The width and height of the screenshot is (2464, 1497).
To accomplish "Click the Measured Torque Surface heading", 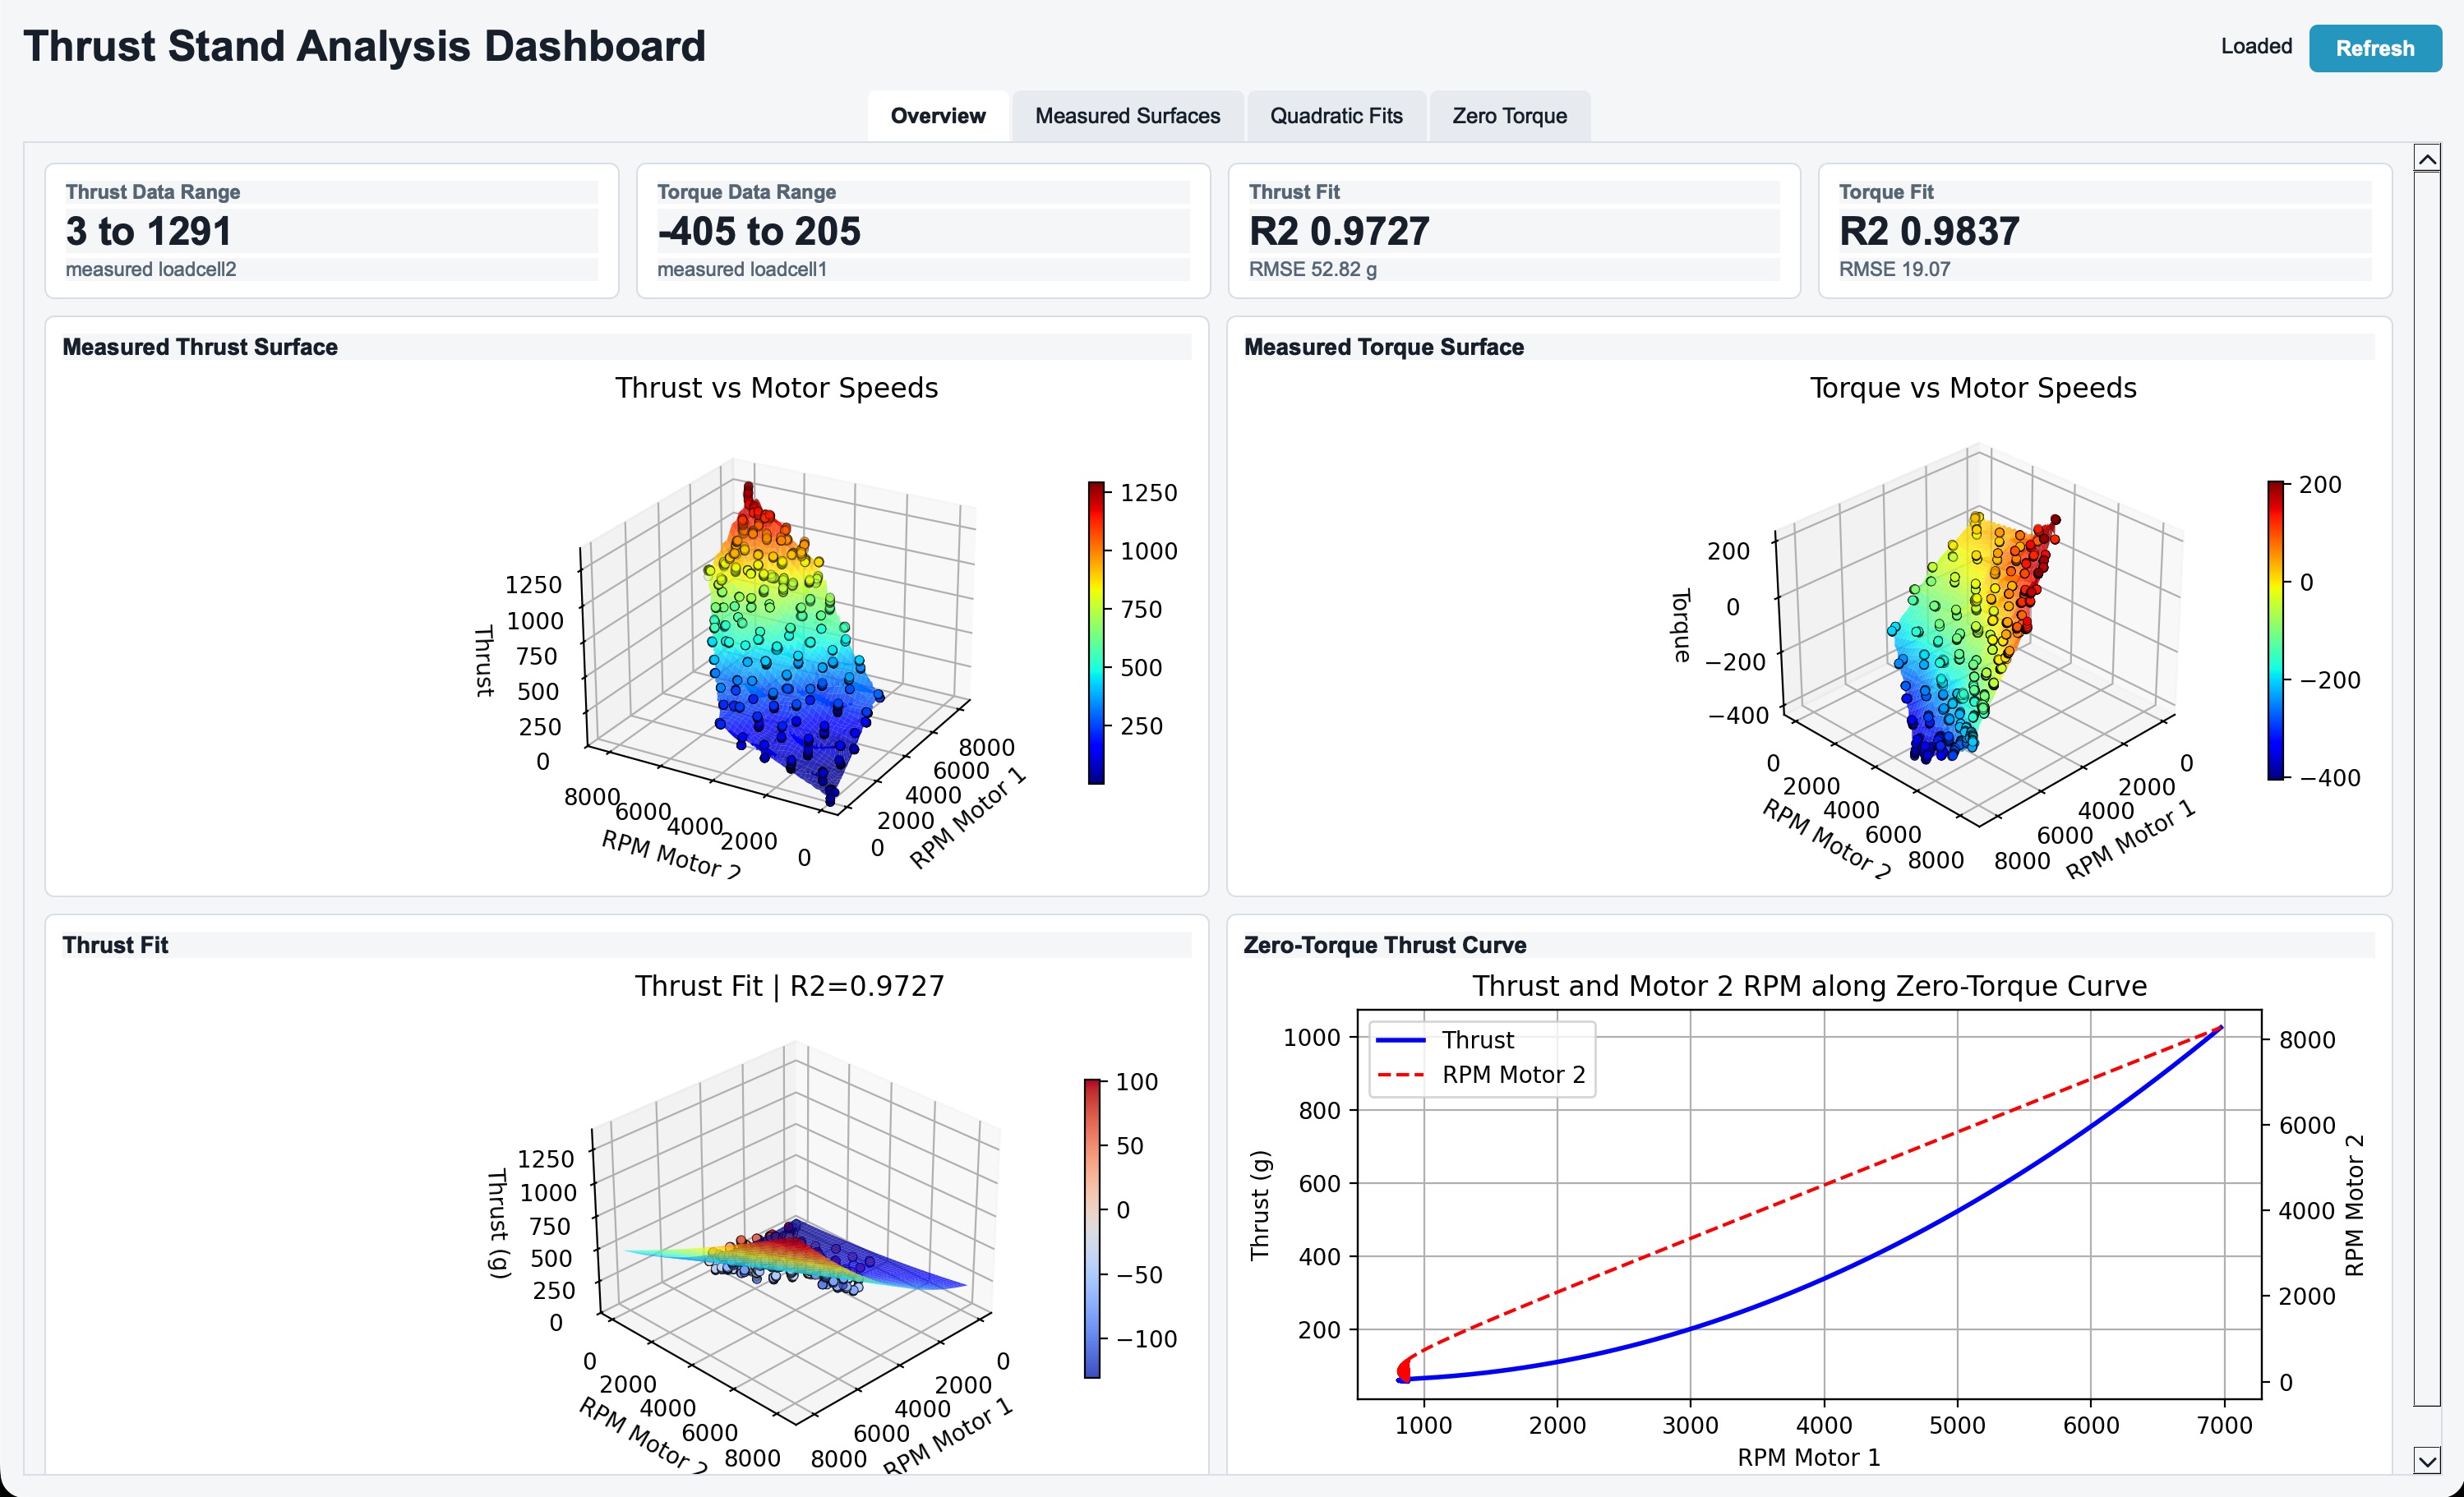I will (x=1384, y=347).
